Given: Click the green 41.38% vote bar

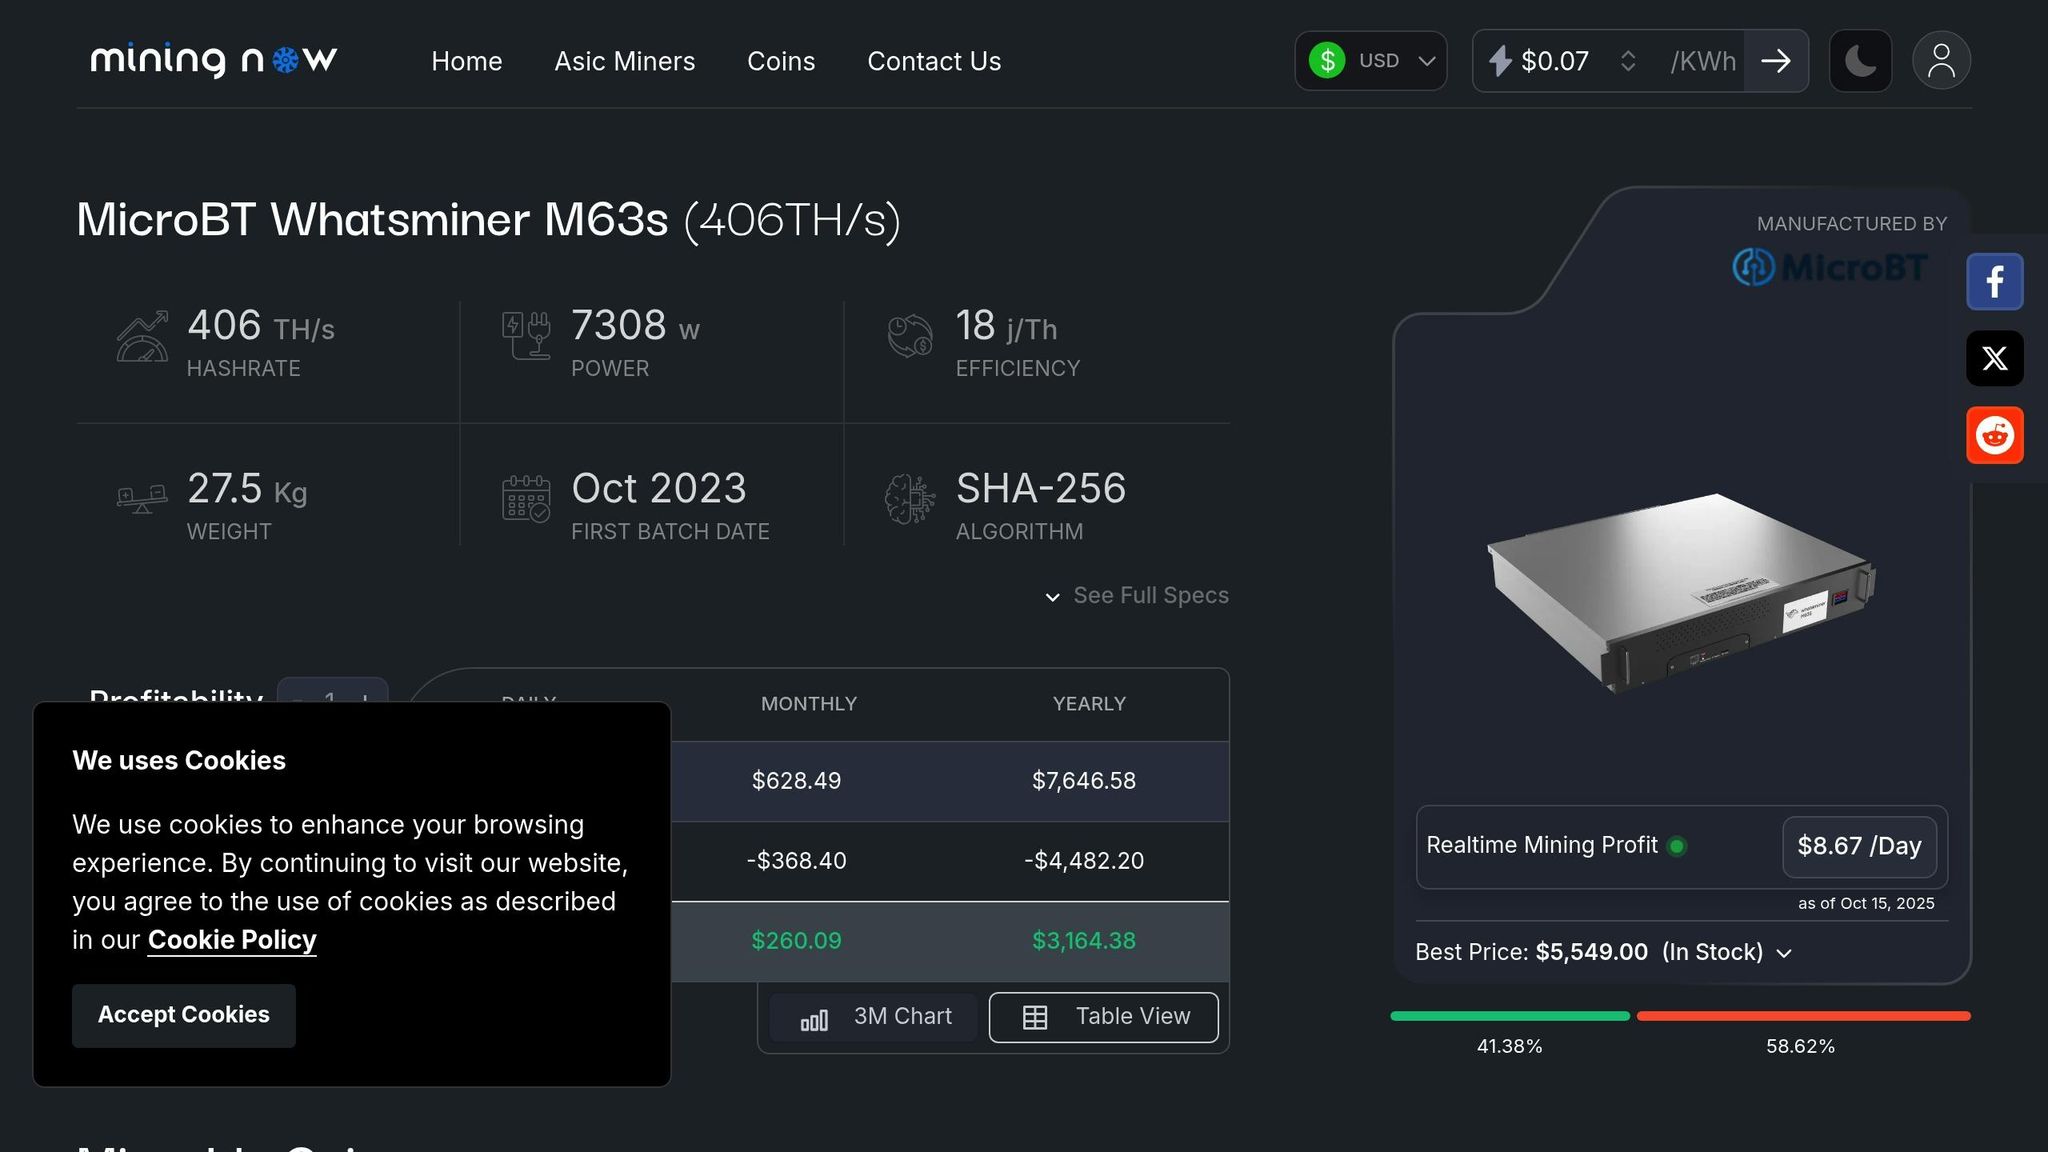Looking at the screenshot, I should coord(1509,1016).
